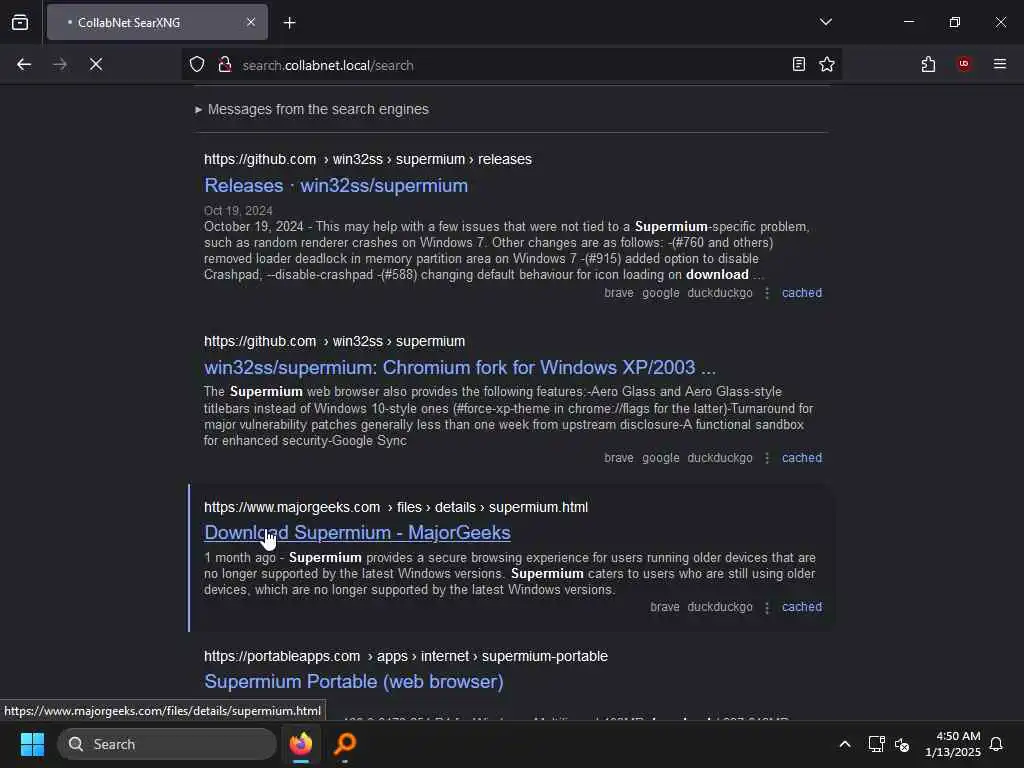1024x768 pixels.
Task: Click google engine label on Releases result
Action: [x=661, y=293]
